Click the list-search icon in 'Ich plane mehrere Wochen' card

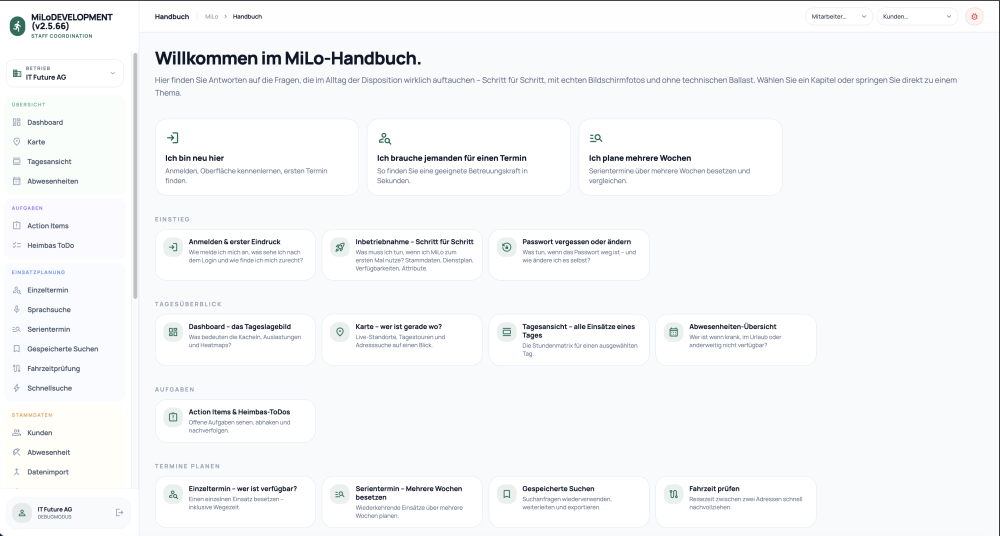[596, 138]
